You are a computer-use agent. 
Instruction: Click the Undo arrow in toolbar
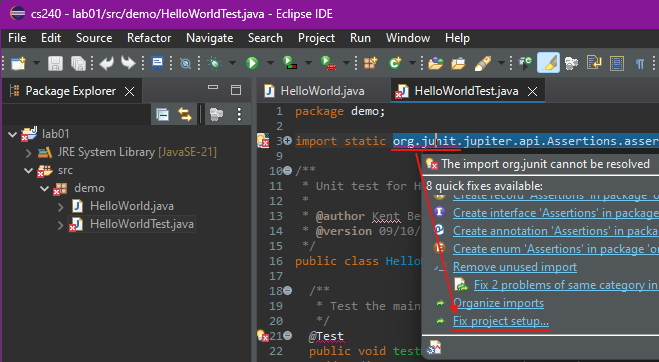point(106,63)
